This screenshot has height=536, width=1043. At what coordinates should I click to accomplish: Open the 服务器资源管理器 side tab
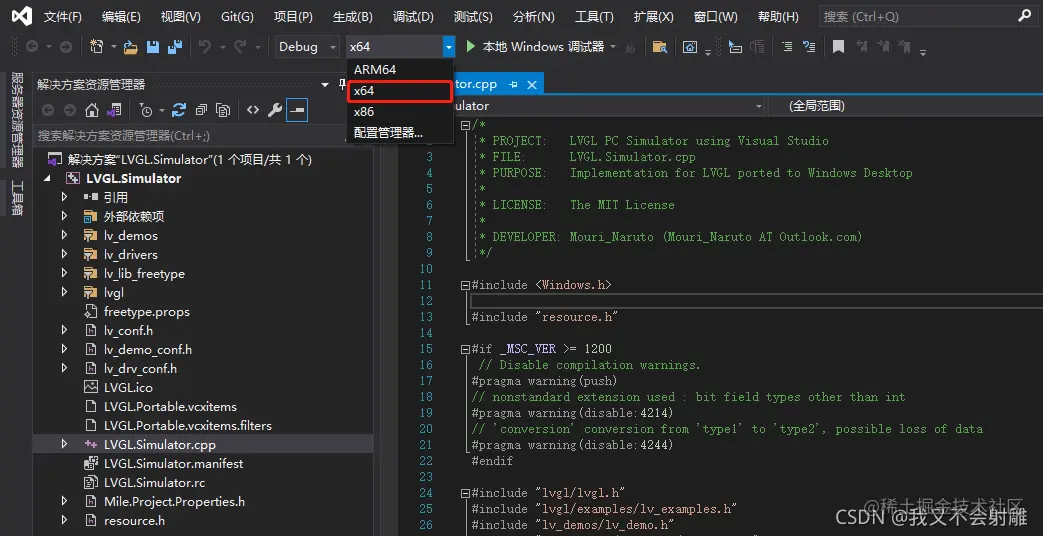(17, 120)
